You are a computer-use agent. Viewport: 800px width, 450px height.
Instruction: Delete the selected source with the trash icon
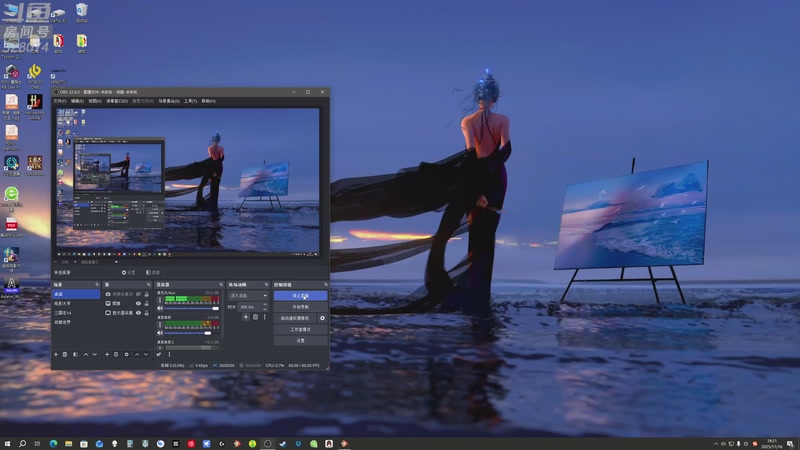[116, 354]
